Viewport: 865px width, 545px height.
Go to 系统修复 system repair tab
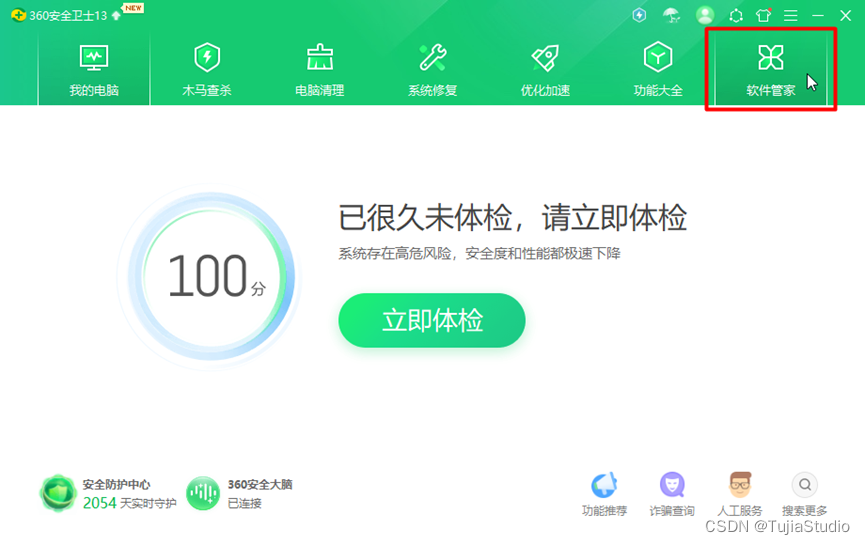tap(432, 70)
